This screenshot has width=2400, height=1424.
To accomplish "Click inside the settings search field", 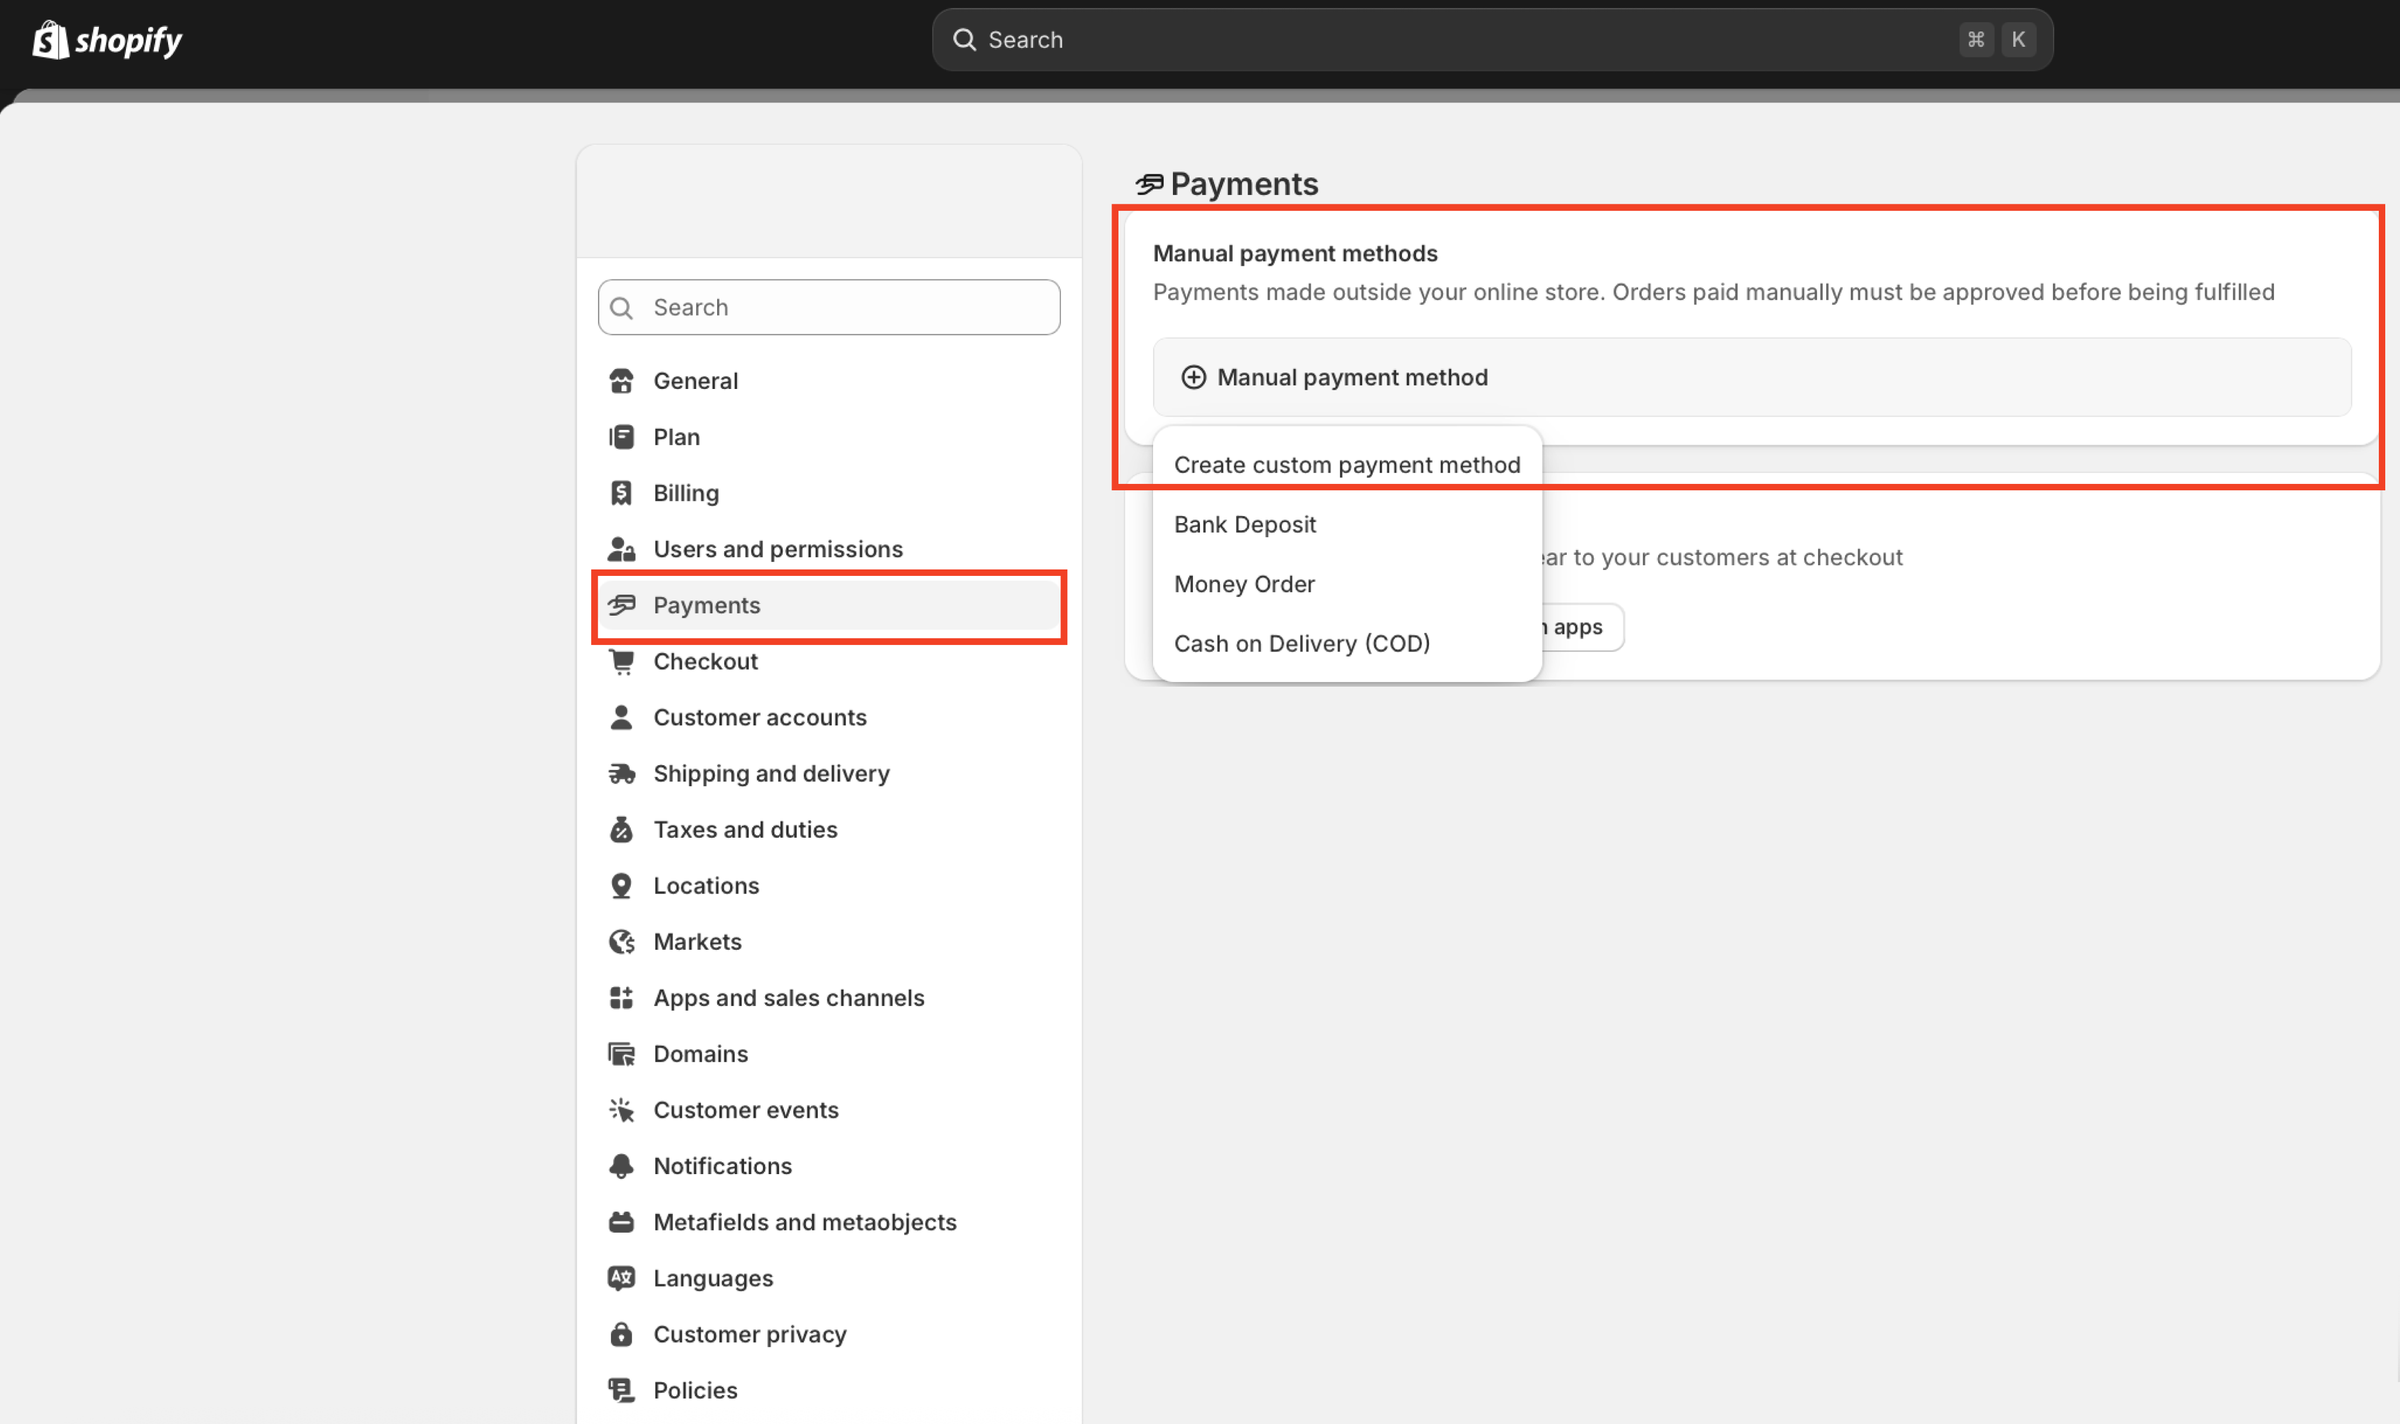I will [828, 307].
